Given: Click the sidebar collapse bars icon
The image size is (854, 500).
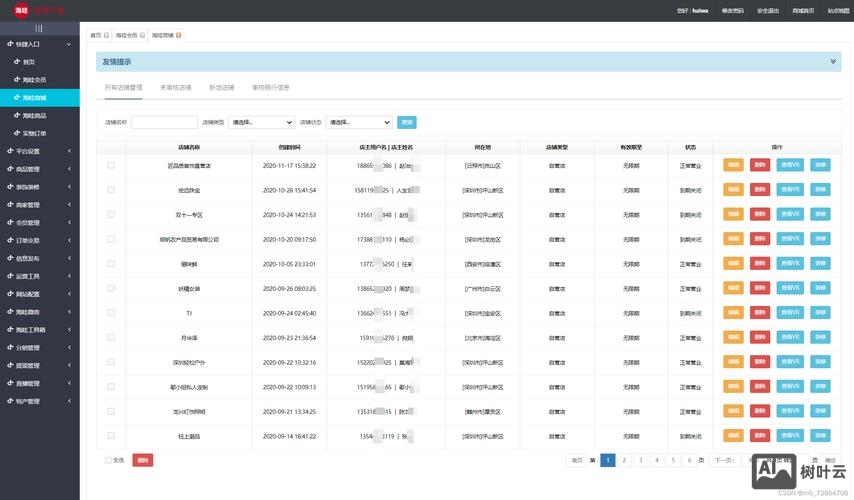Looking at the screenshot, I should pyautogui.click(x=39, y=28).
